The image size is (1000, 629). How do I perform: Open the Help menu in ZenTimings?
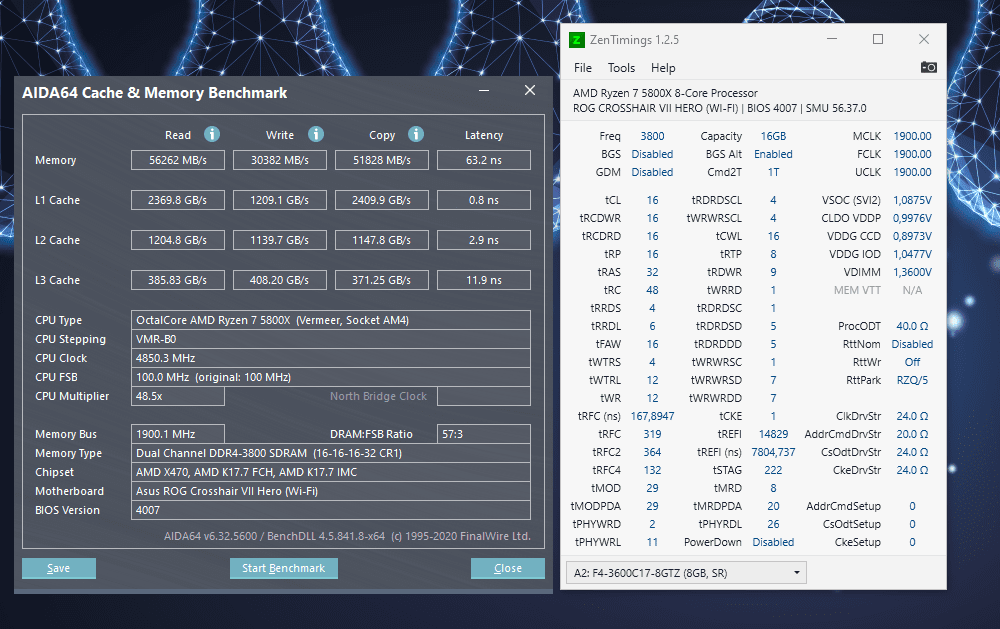(663, 68)
